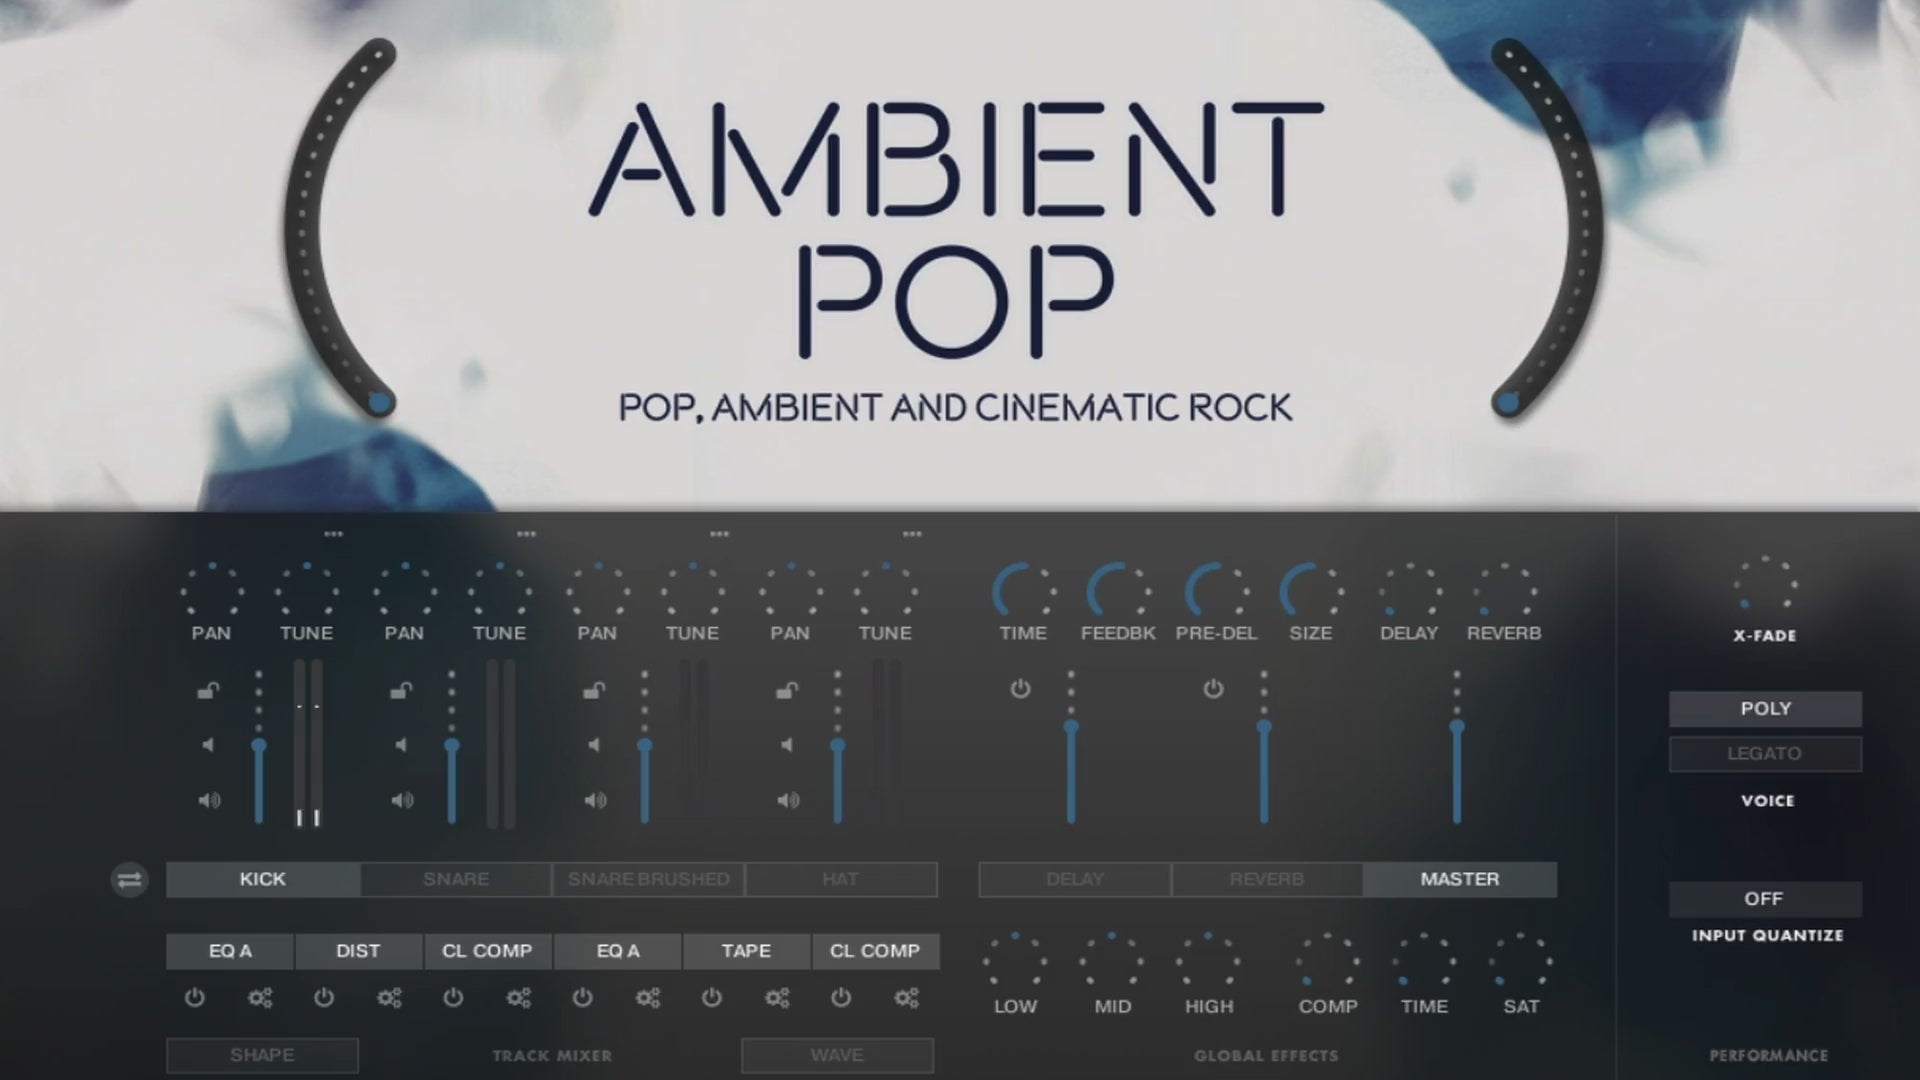Toggle the power button above the REVERB tab

(x=1213, y=689)
